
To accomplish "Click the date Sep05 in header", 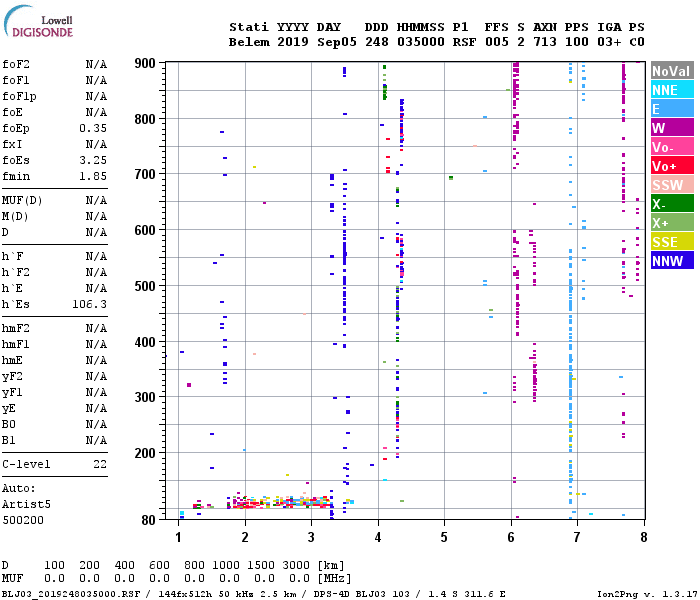I will point(337,42).
